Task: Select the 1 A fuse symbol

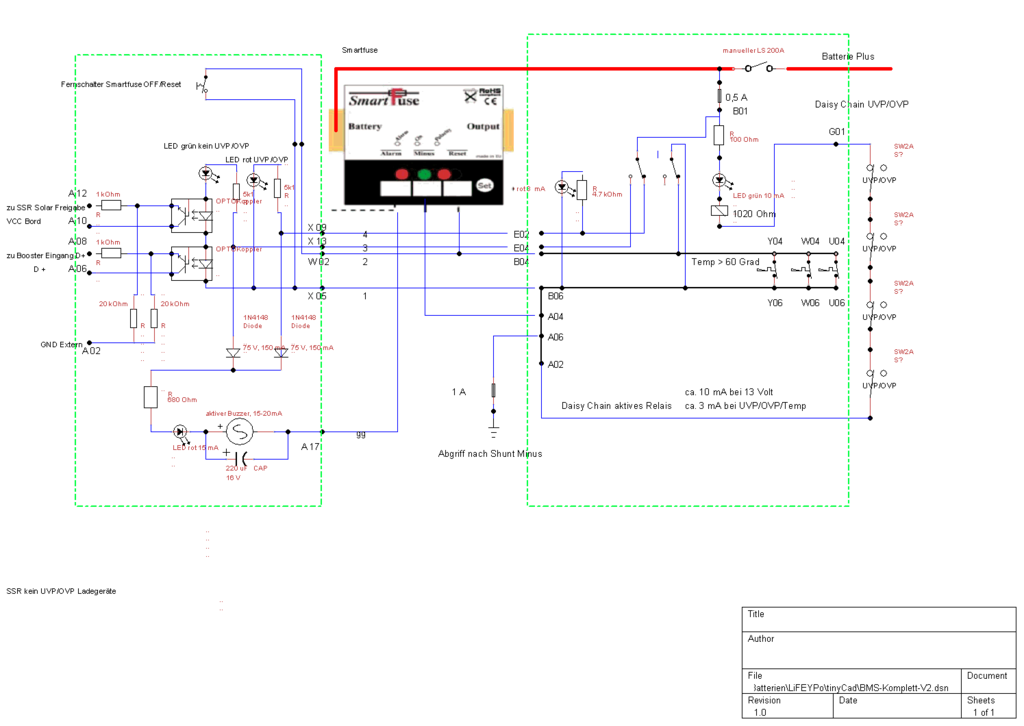Action: 493,390
